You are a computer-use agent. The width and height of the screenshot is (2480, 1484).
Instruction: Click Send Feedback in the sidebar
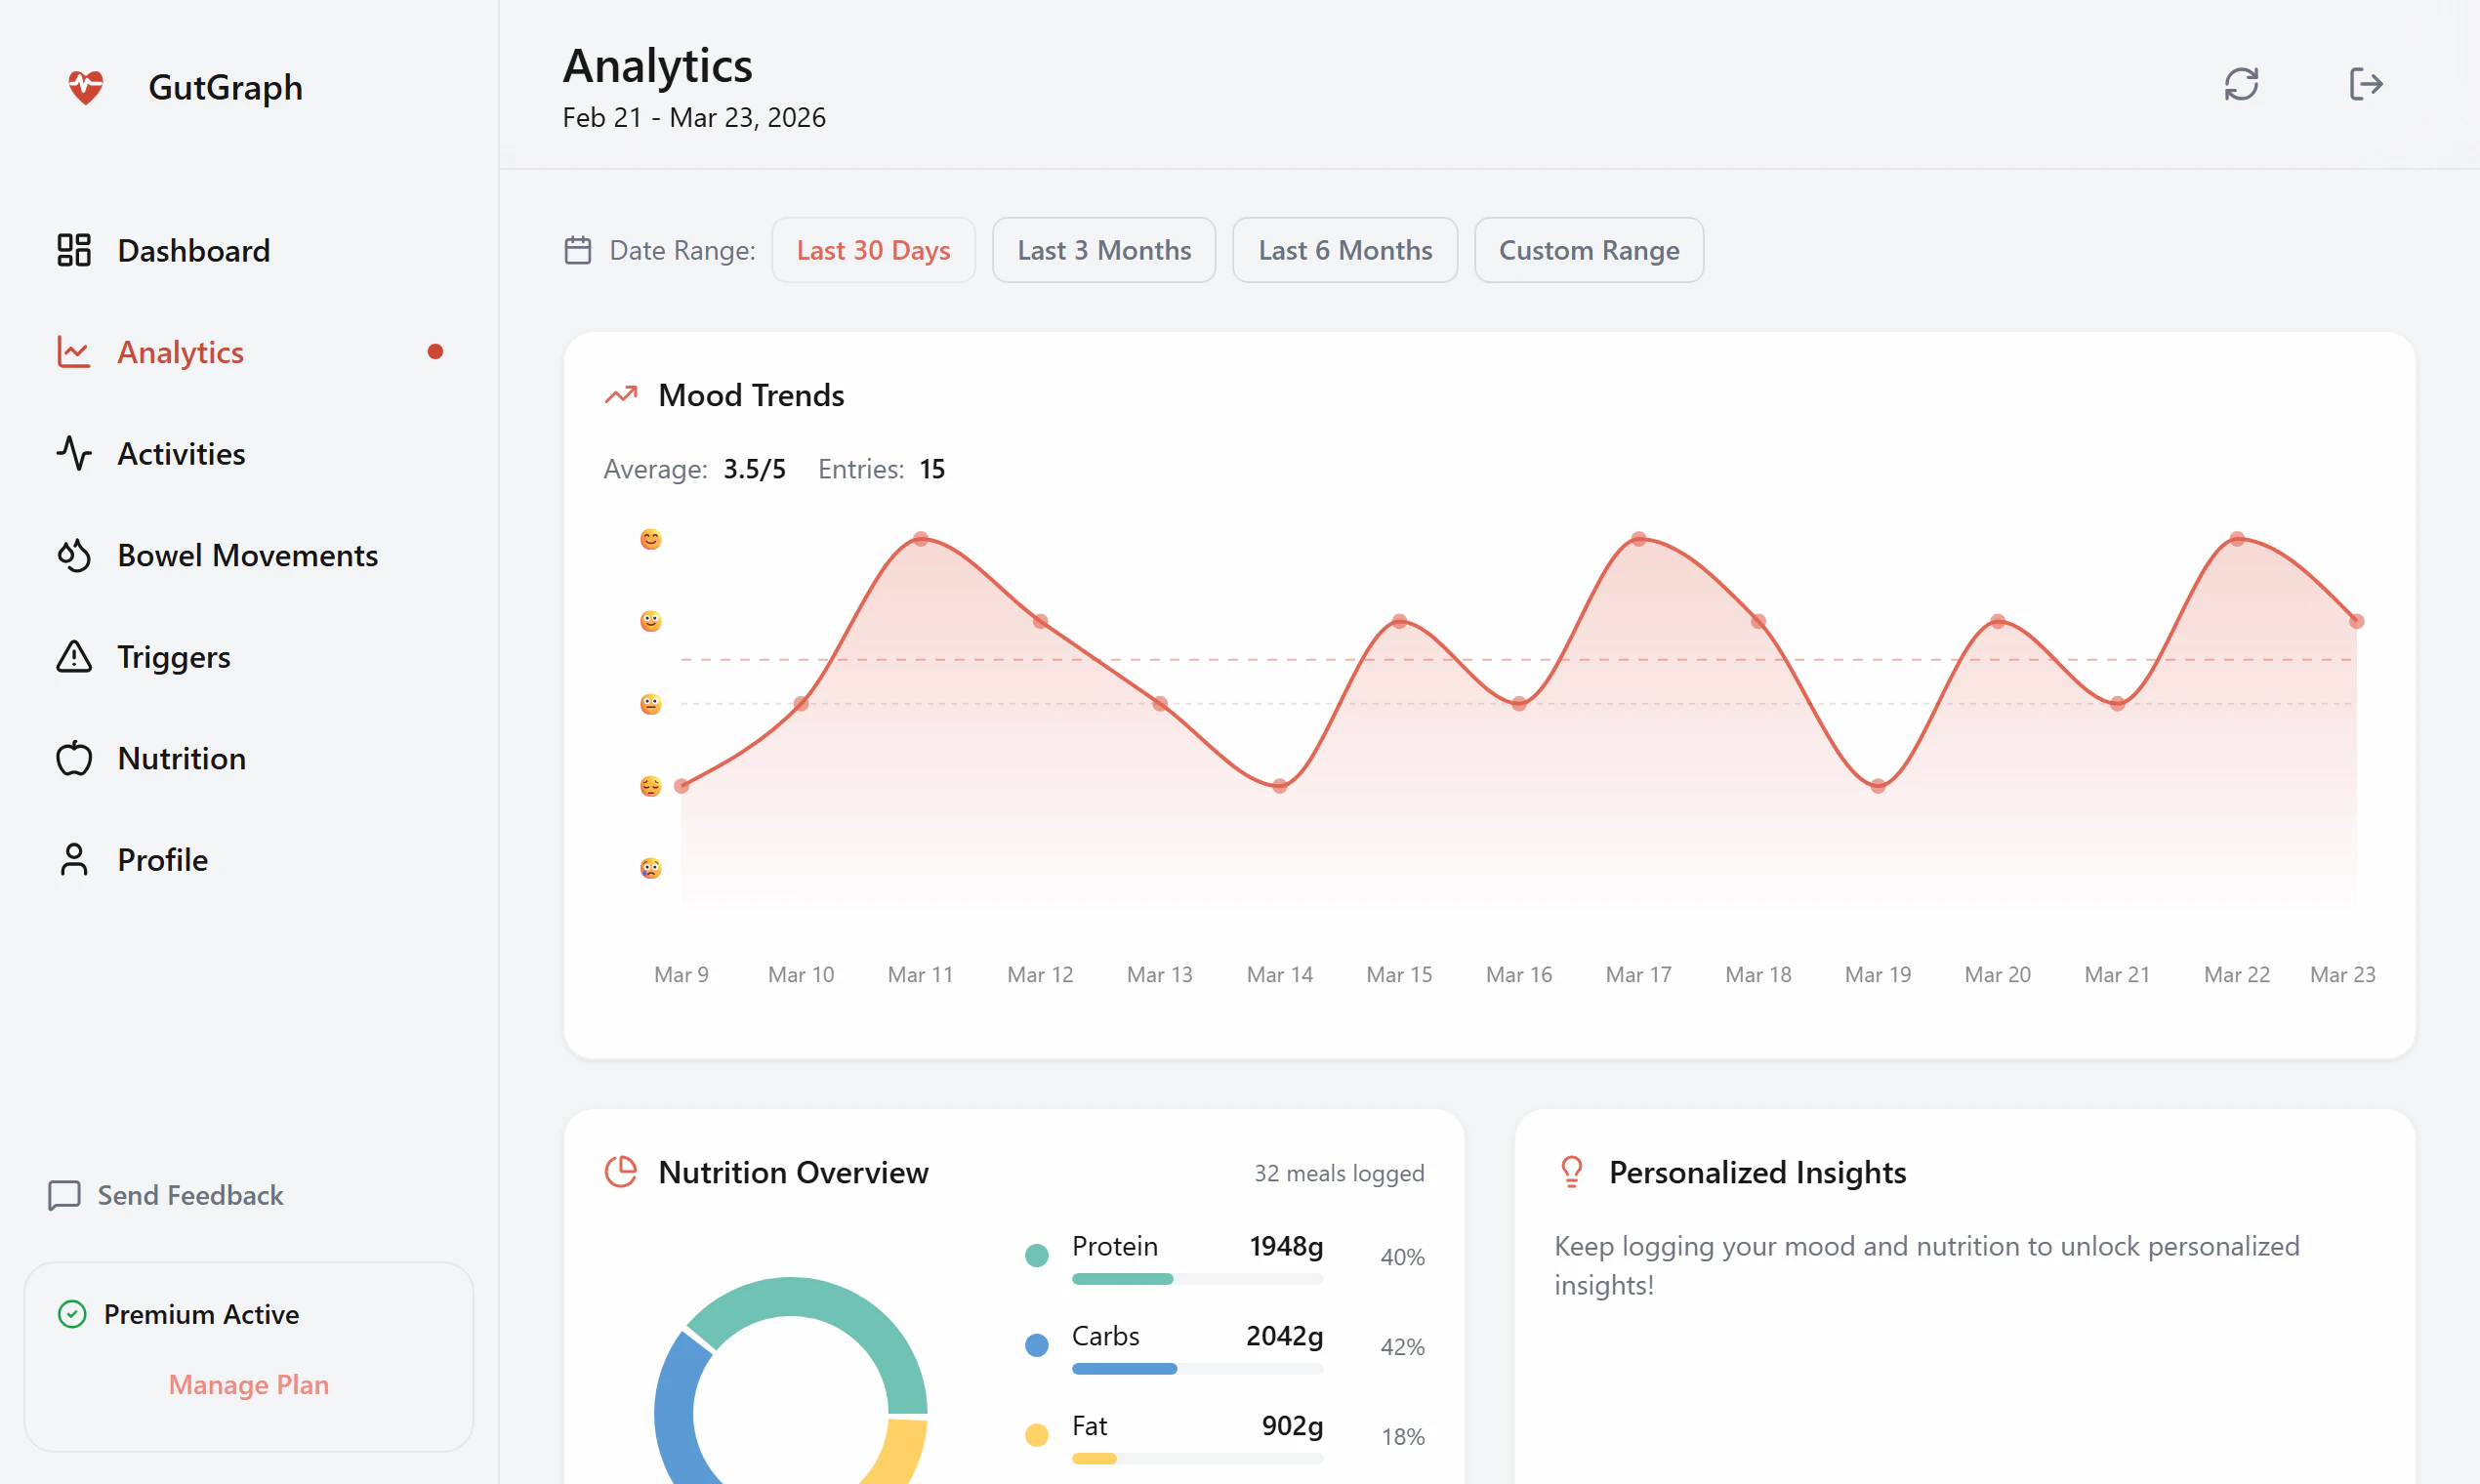coord(189,1195)
